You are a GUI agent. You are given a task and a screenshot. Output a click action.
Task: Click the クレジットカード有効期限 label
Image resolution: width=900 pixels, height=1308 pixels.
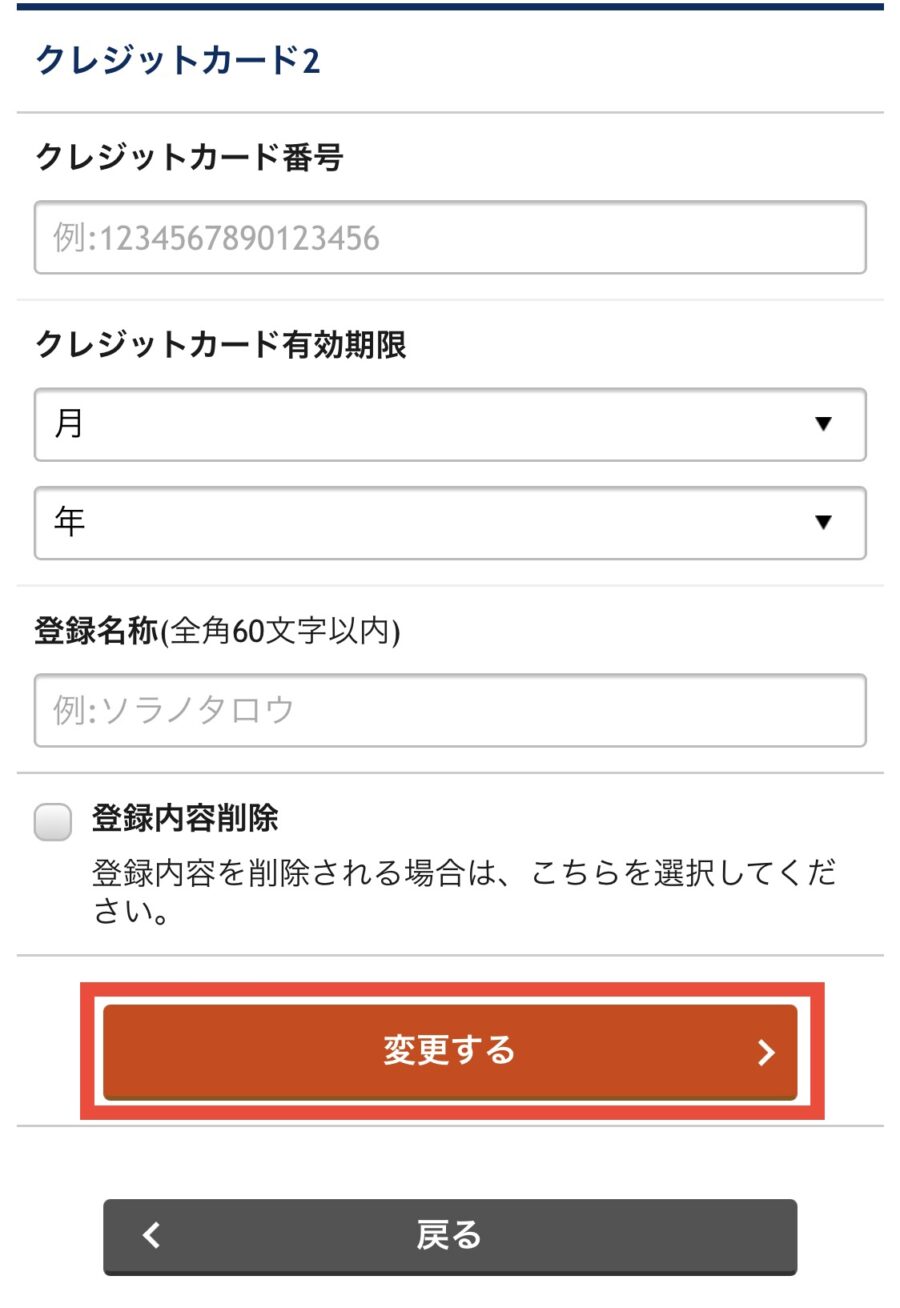(x=221, y=346)
